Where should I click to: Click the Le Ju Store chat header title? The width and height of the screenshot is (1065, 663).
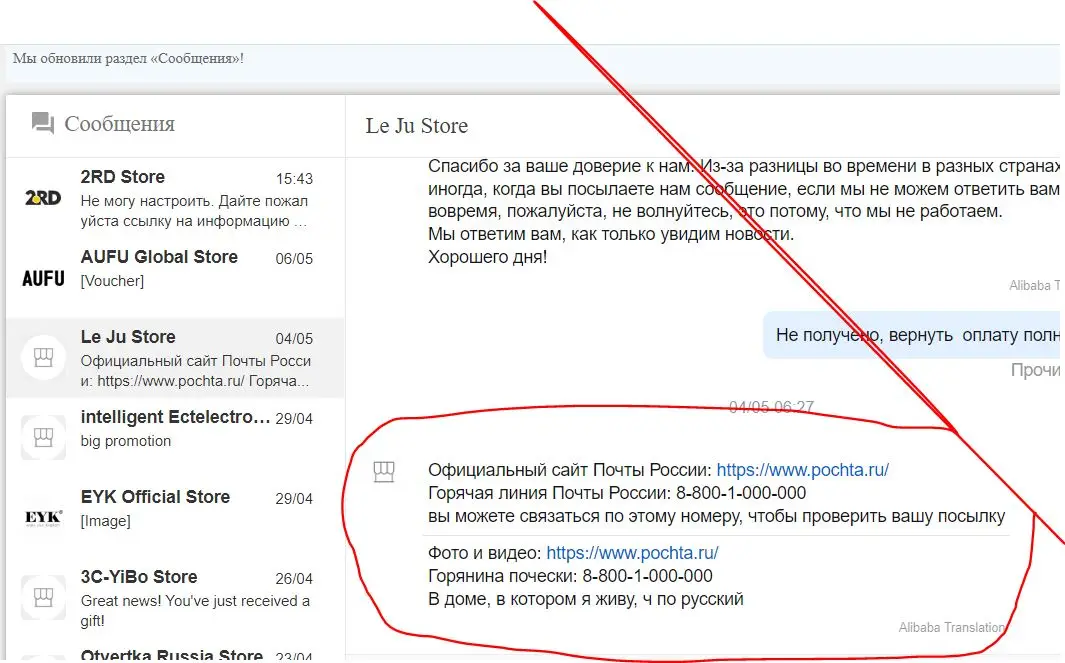[416, 126]
